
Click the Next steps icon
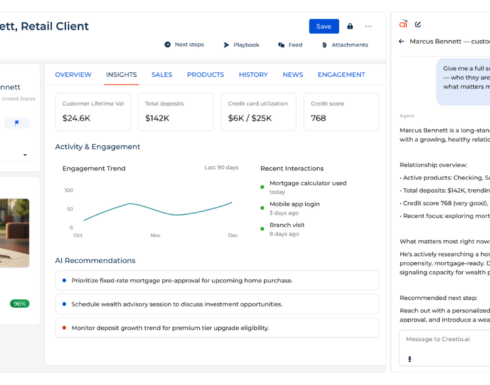[167, 45]
